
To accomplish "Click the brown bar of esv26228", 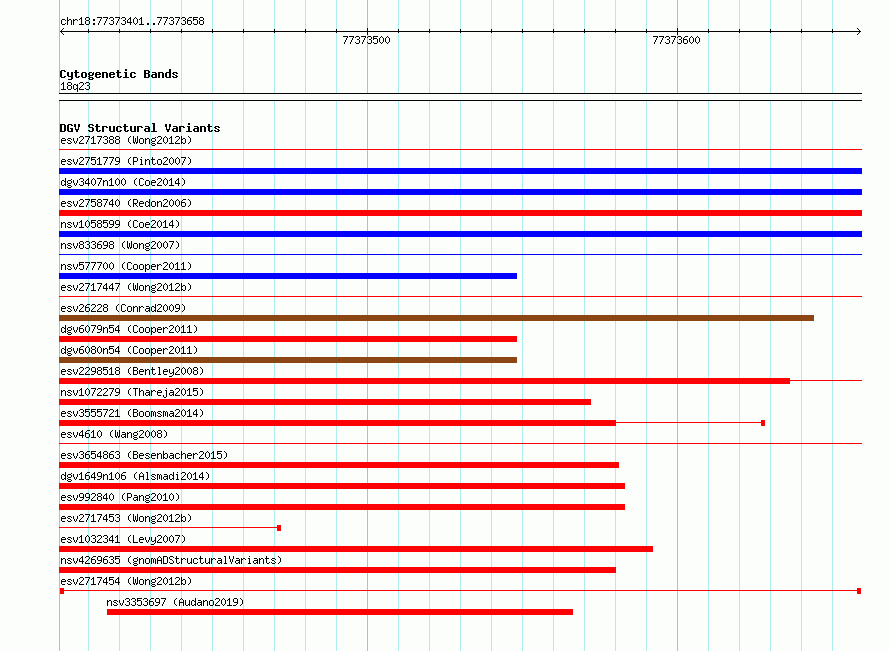I will [436, 318].
